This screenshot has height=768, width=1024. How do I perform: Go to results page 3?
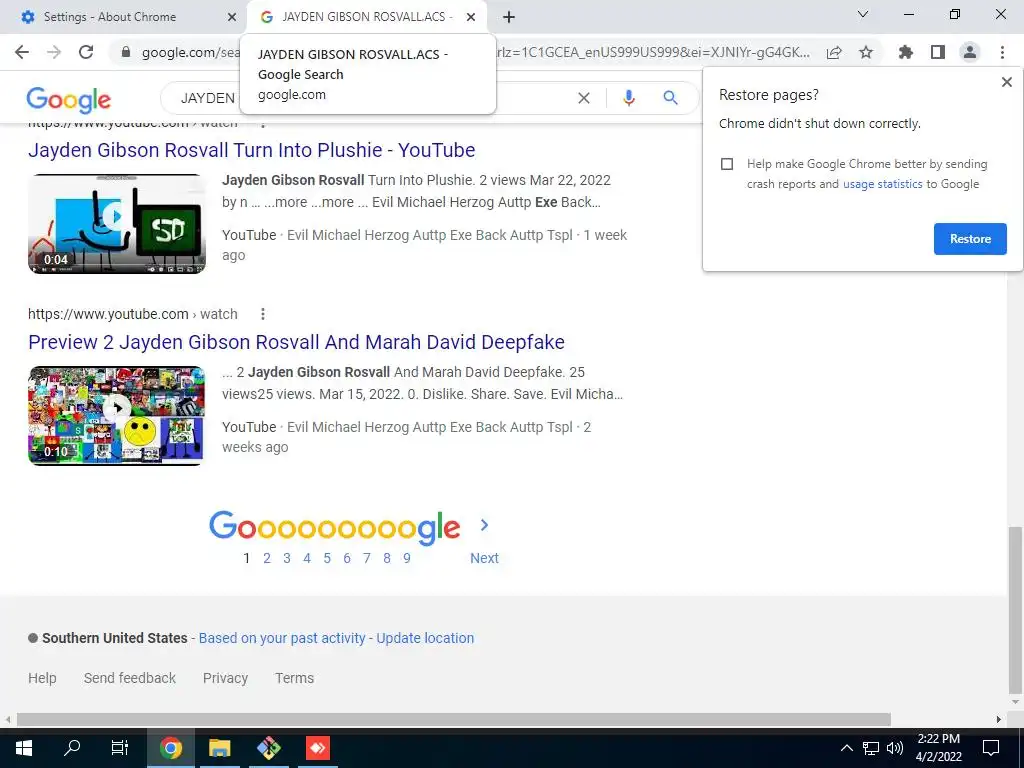287,558
